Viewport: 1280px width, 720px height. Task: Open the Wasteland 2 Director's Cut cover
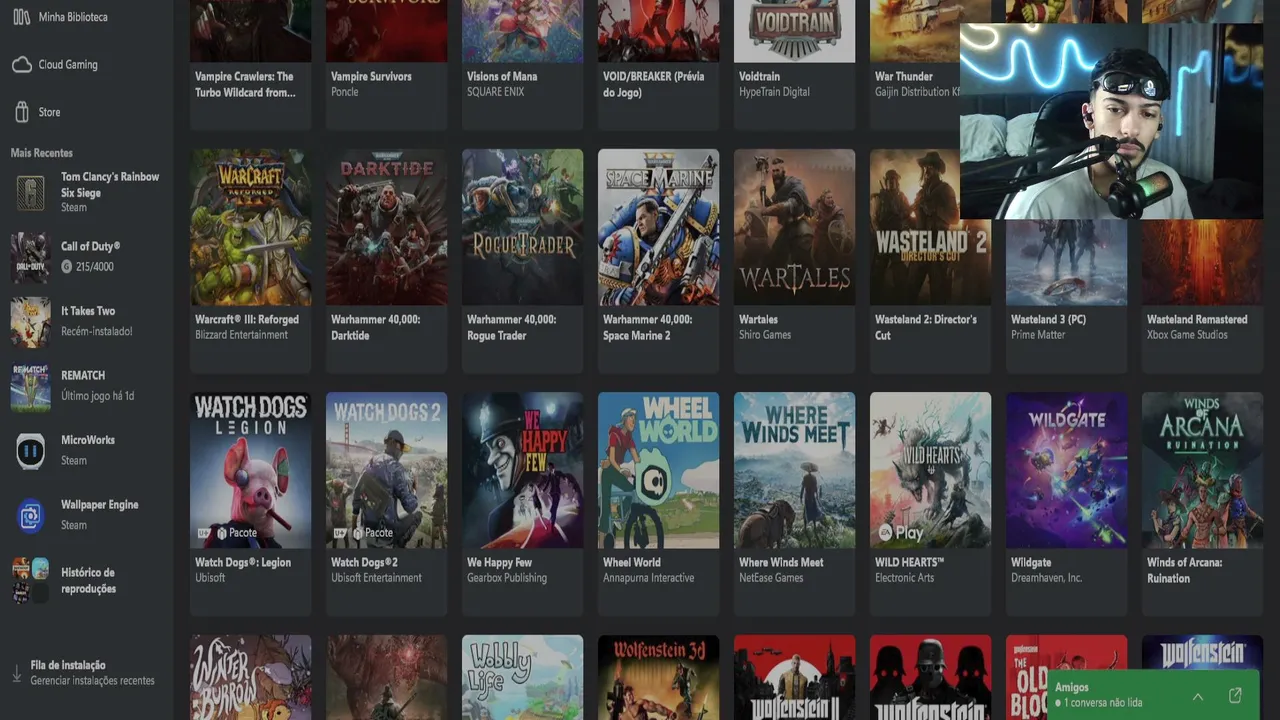[931, 227]
